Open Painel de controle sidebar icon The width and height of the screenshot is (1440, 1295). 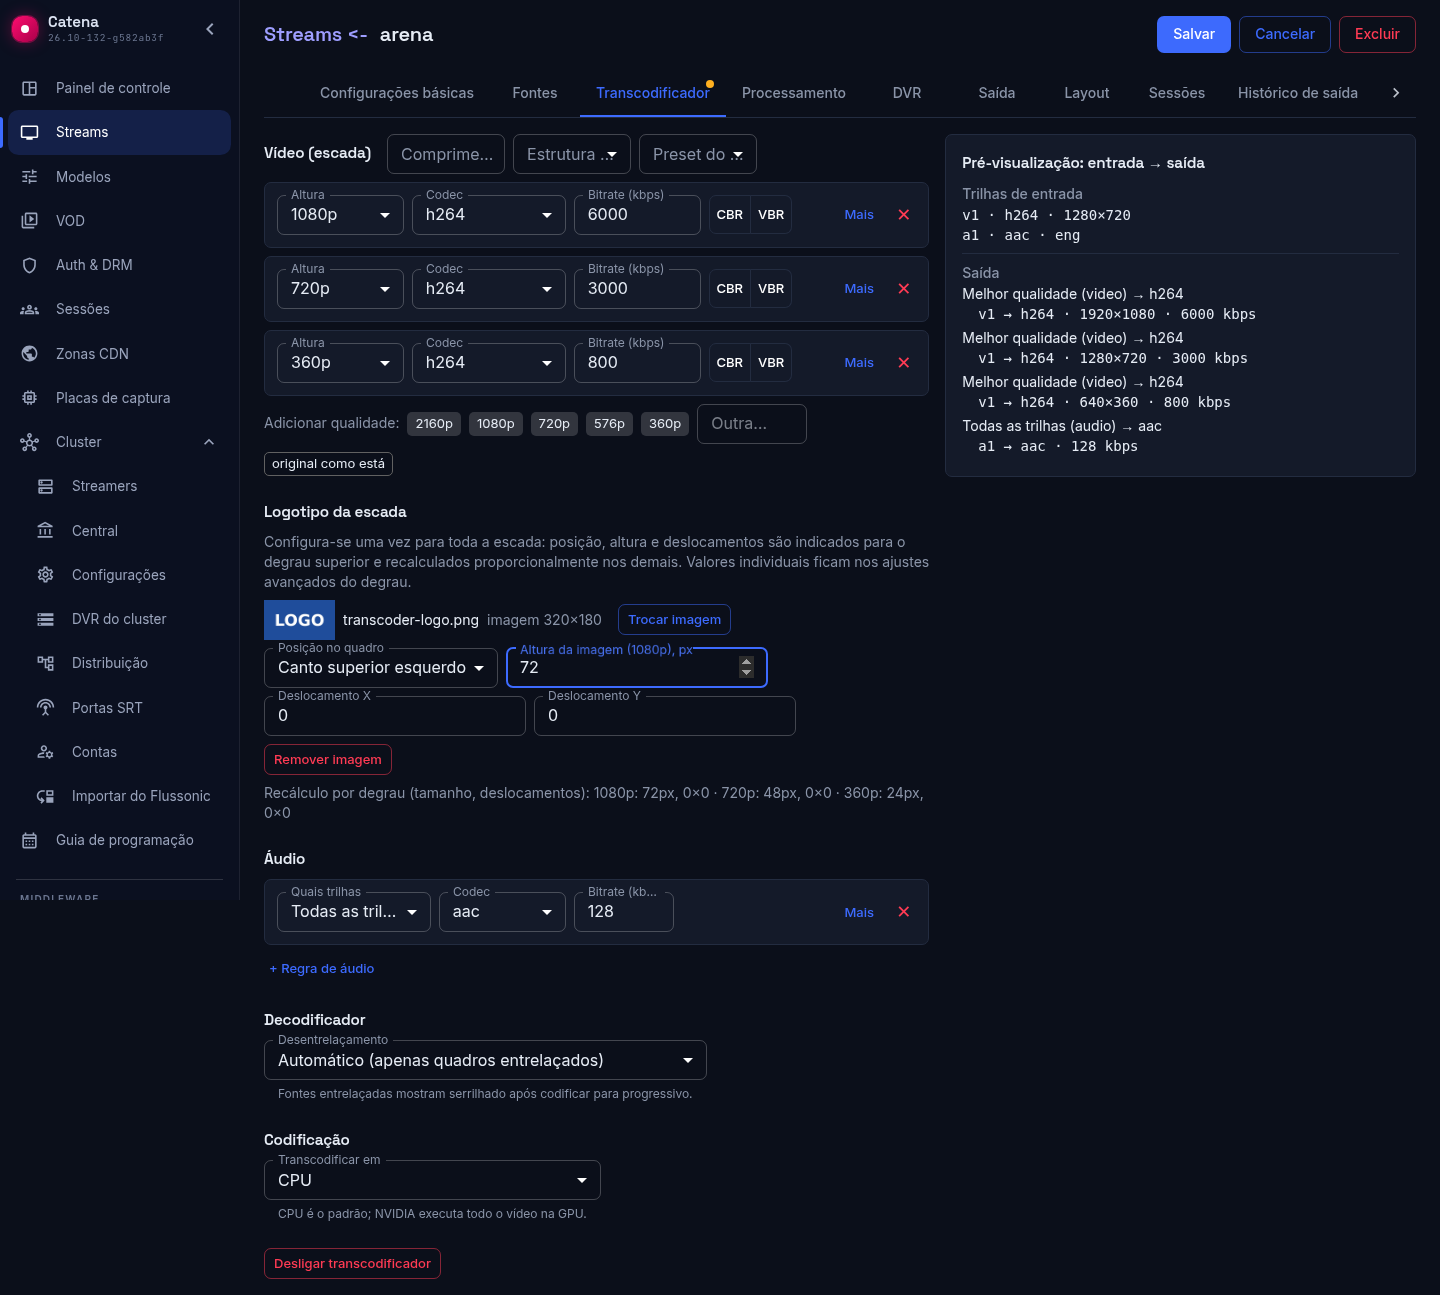[30, 88]
